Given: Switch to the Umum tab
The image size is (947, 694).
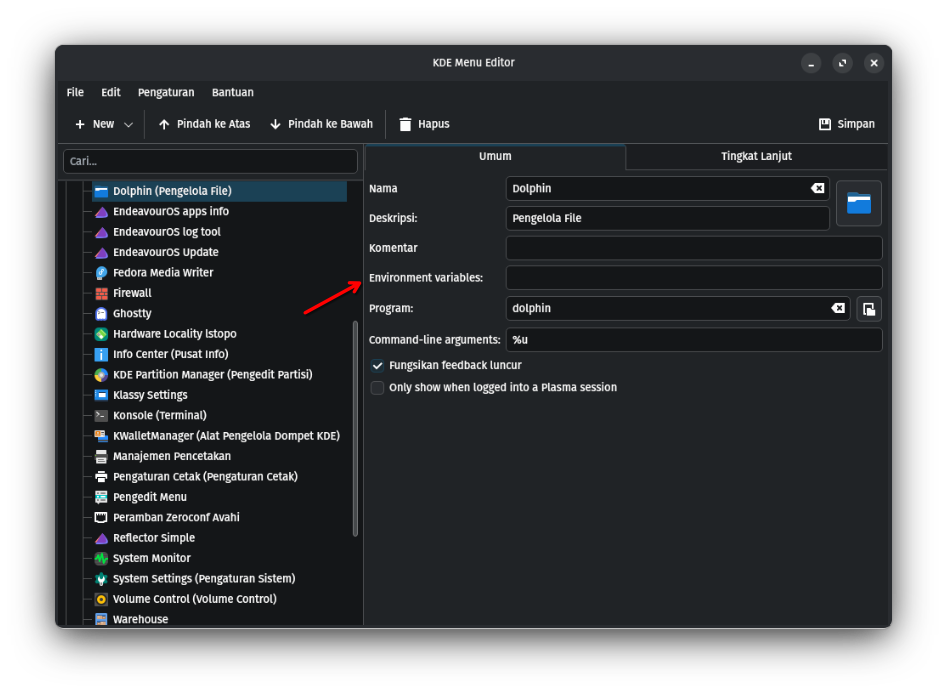Looking at the screenshot, I should click(x=495, y=156).
